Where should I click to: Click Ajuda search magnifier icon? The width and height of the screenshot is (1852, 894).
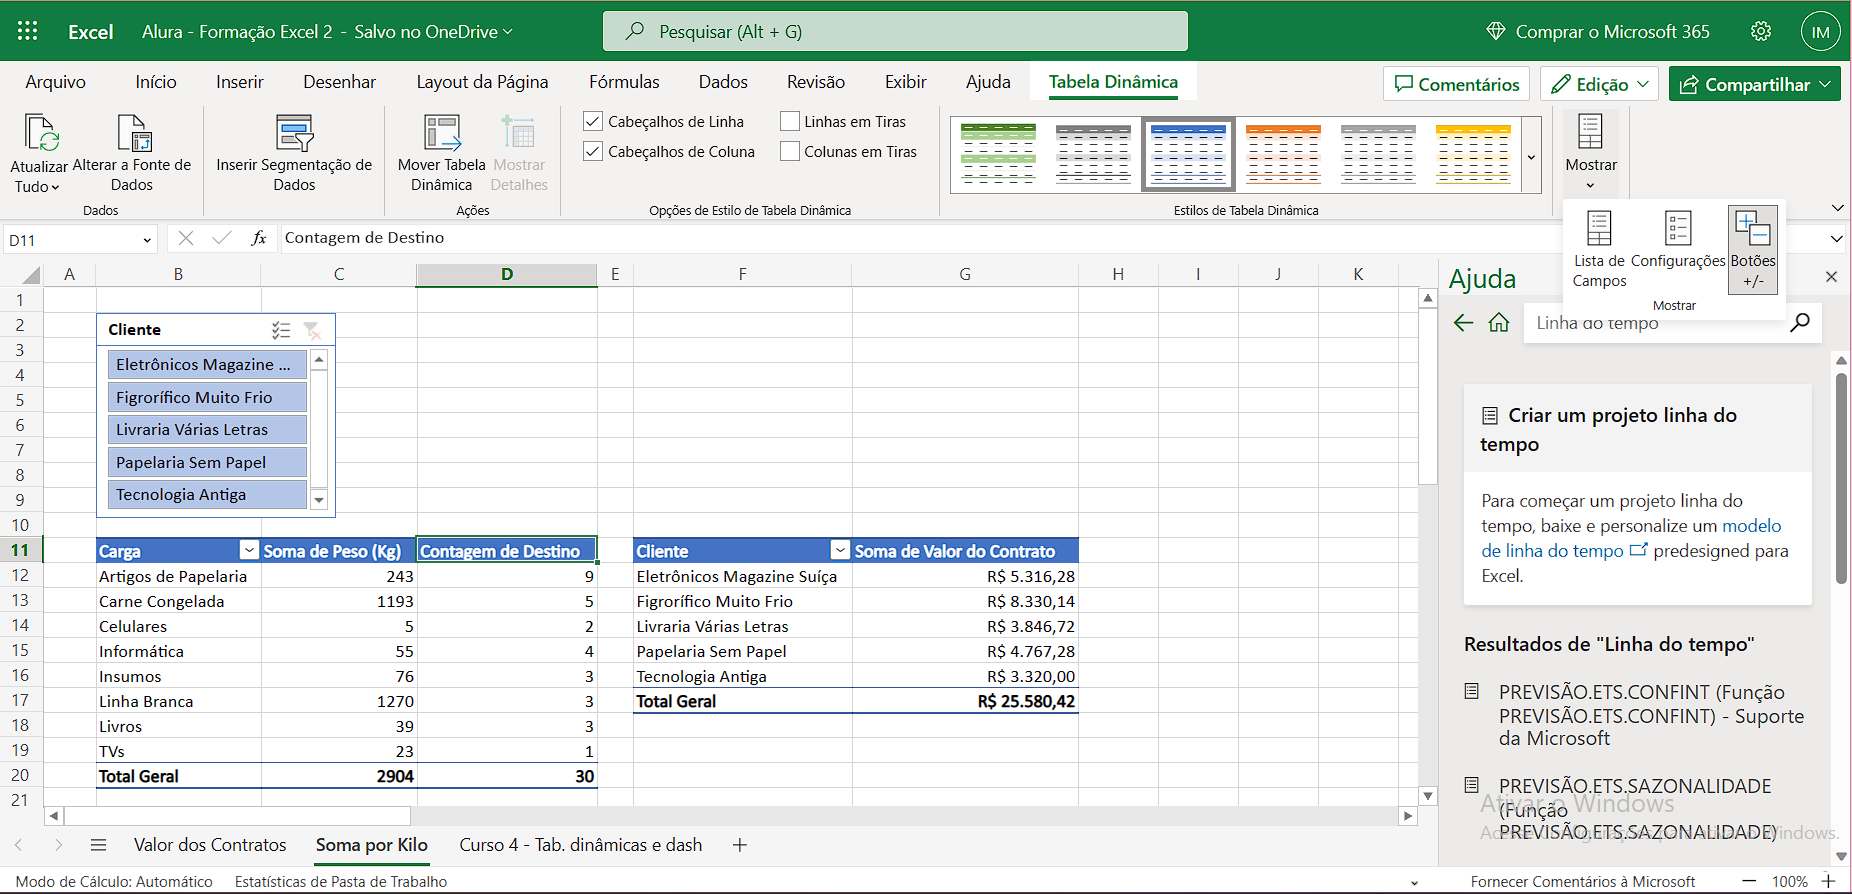pos(1799,322)
